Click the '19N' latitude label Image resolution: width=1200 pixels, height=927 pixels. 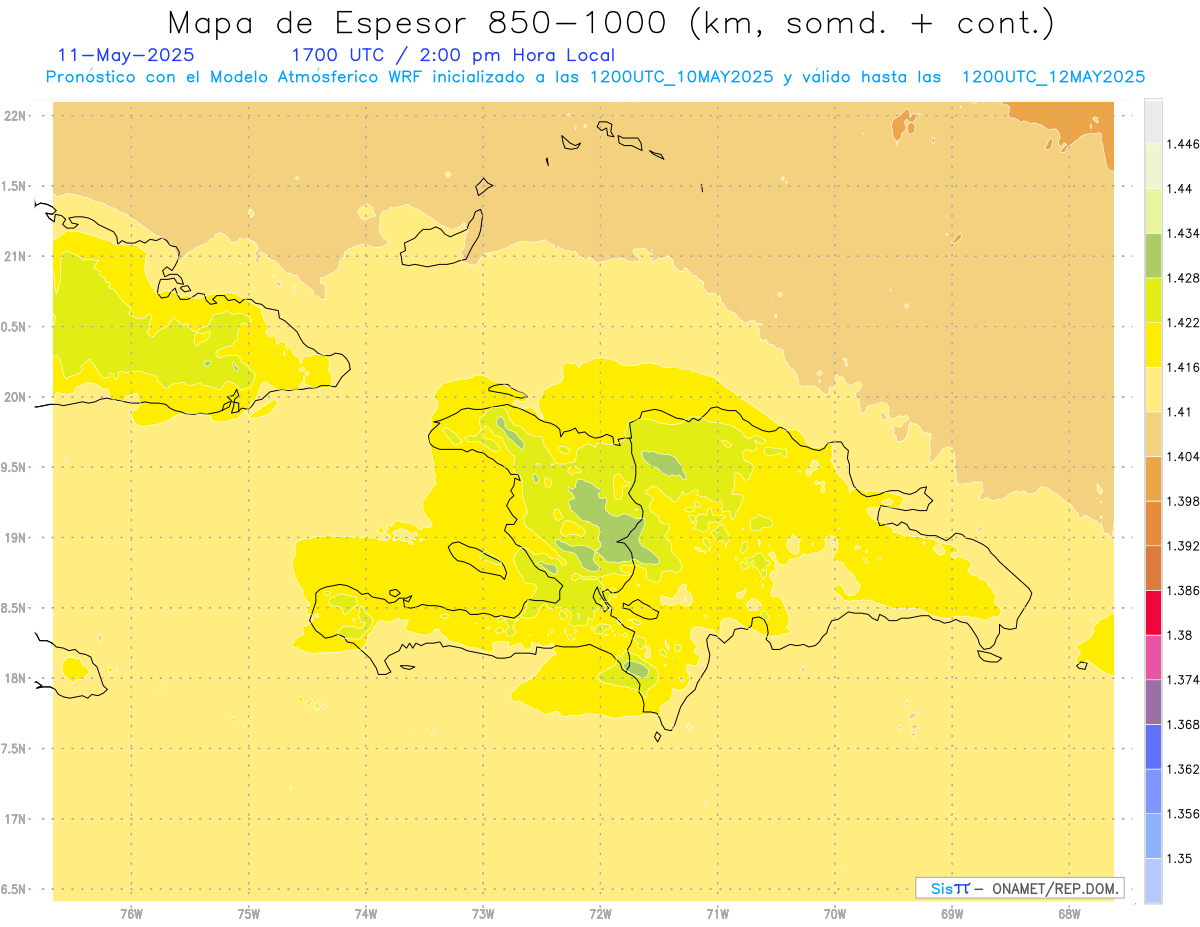[x=16, y=538]
